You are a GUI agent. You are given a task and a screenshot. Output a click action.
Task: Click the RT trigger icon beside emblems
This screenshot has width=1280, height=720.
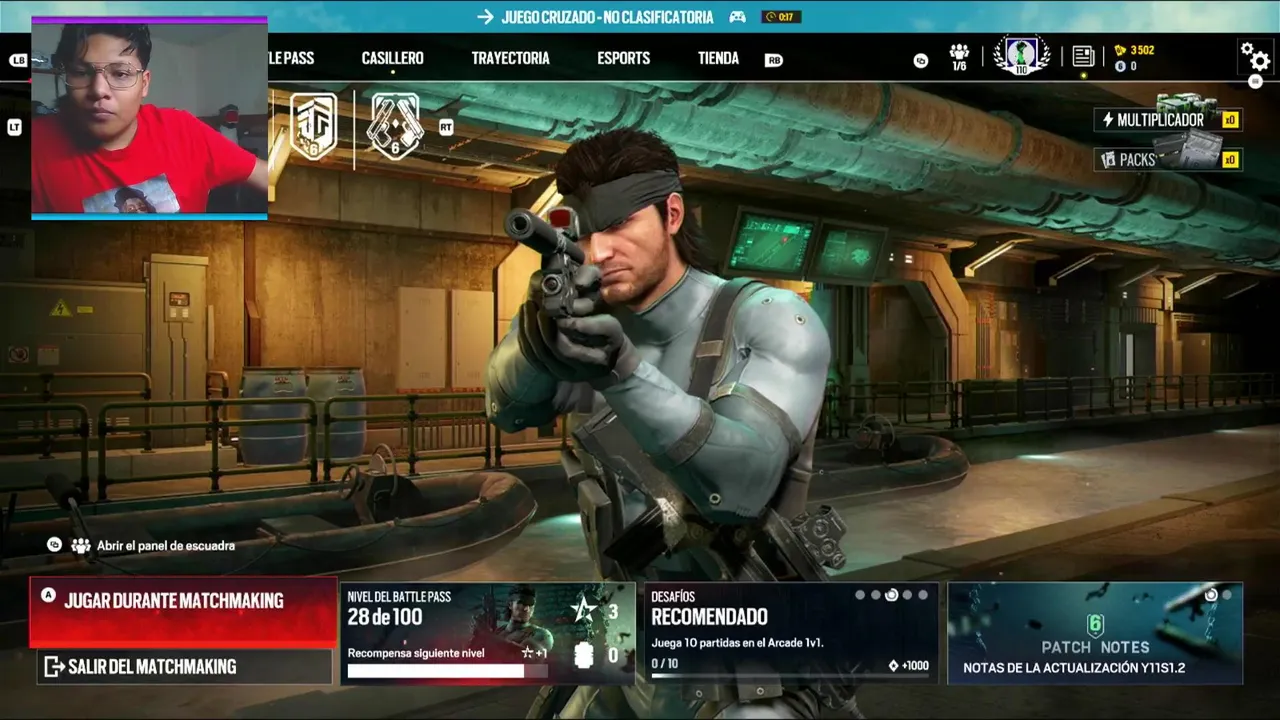(x=446, y=127)
